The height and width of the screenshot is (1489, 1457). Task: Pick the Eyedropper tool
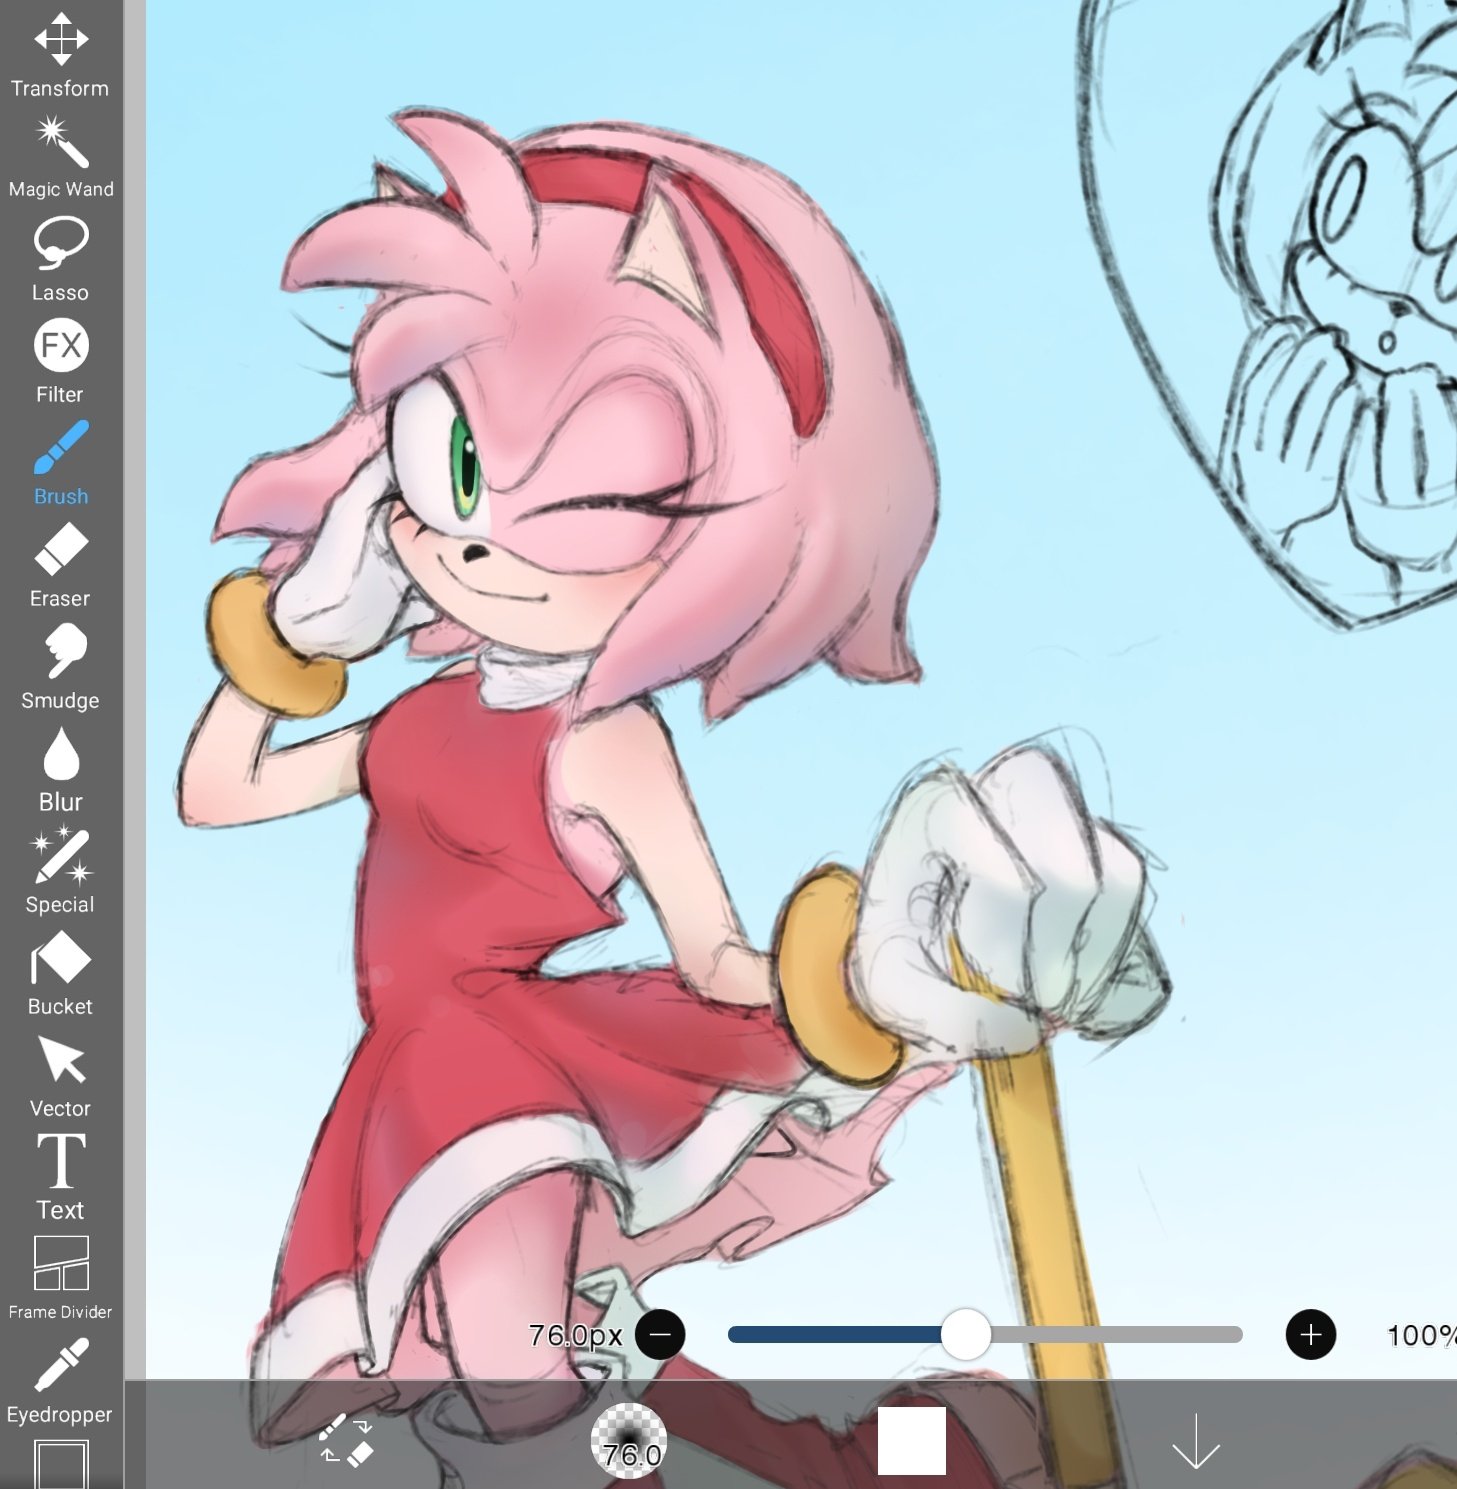tap(61, 1381)
